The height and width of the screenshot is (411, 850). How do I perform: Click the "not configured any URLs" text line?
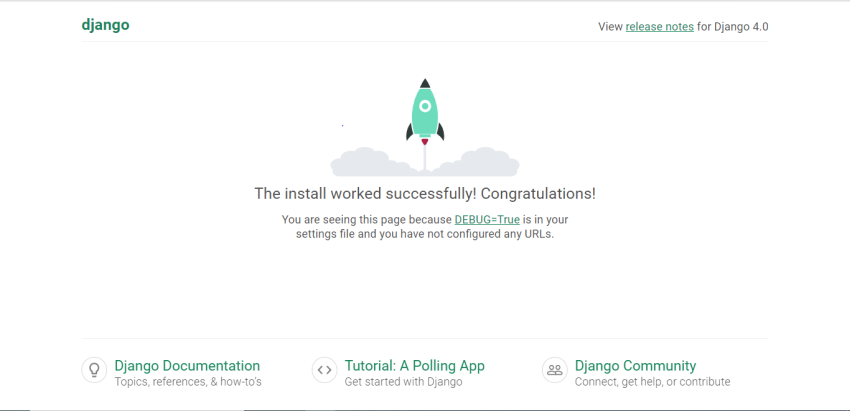[x=425, y=235]
